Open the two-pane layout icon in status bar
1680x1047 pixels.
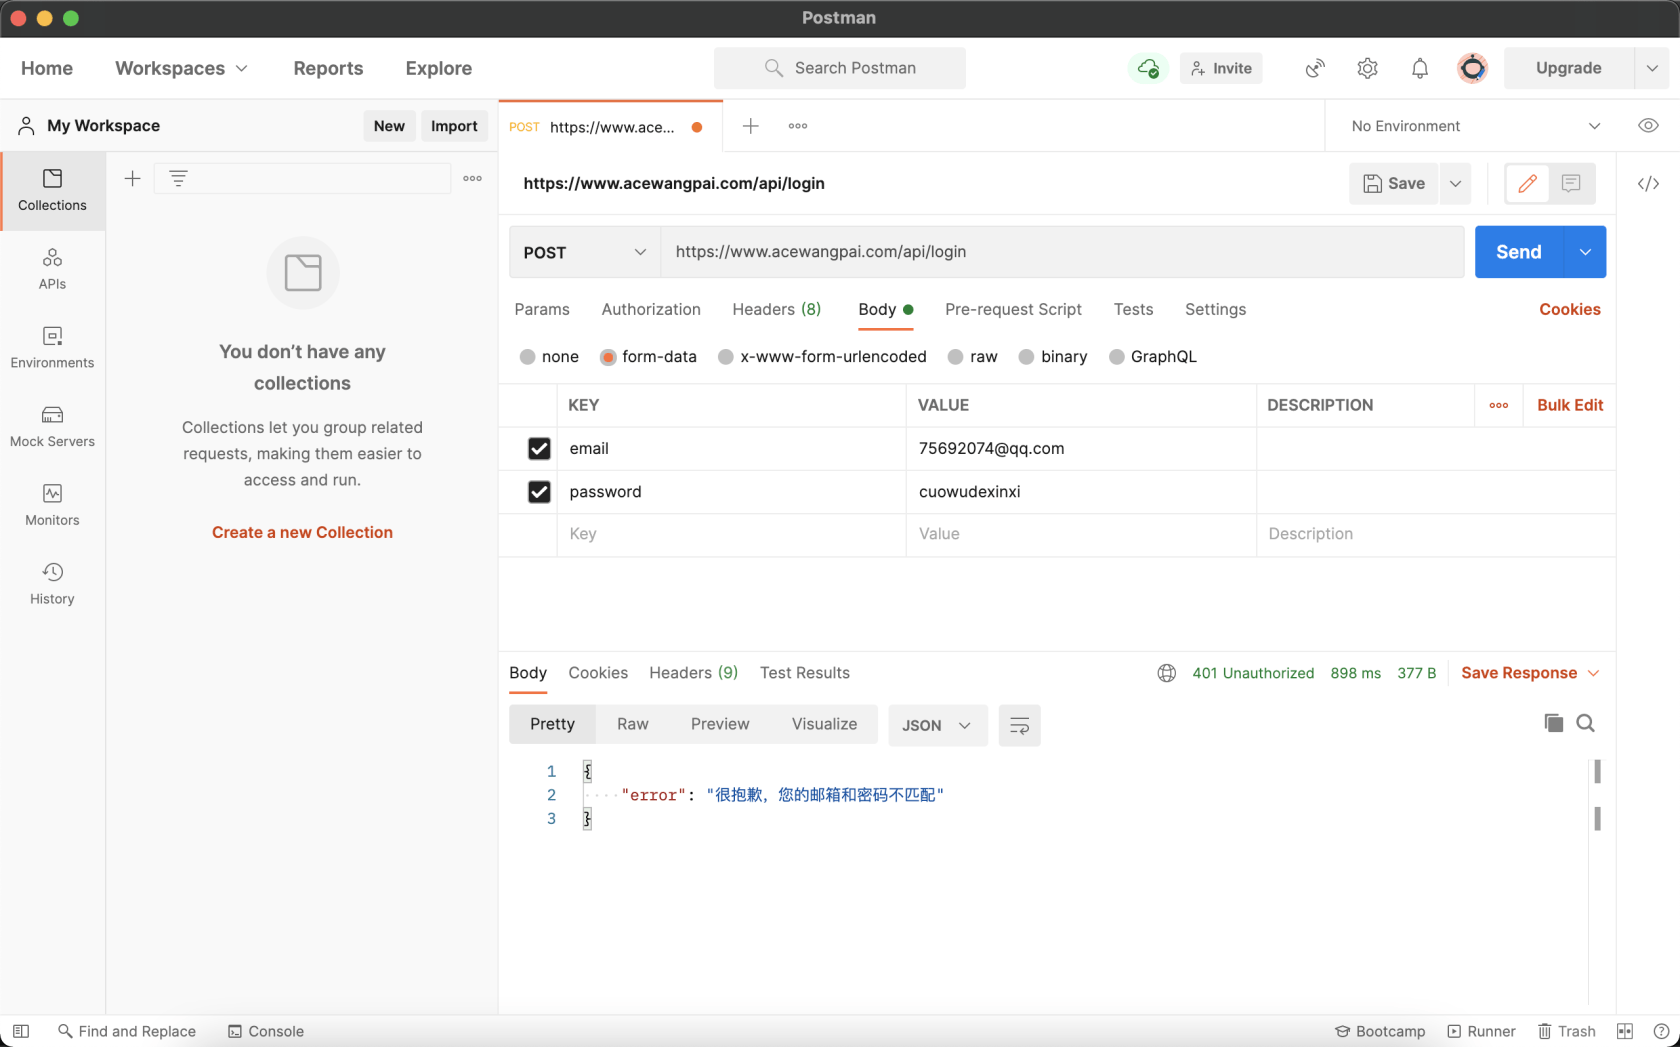pyautogui.click(x=1625, y=1031)
